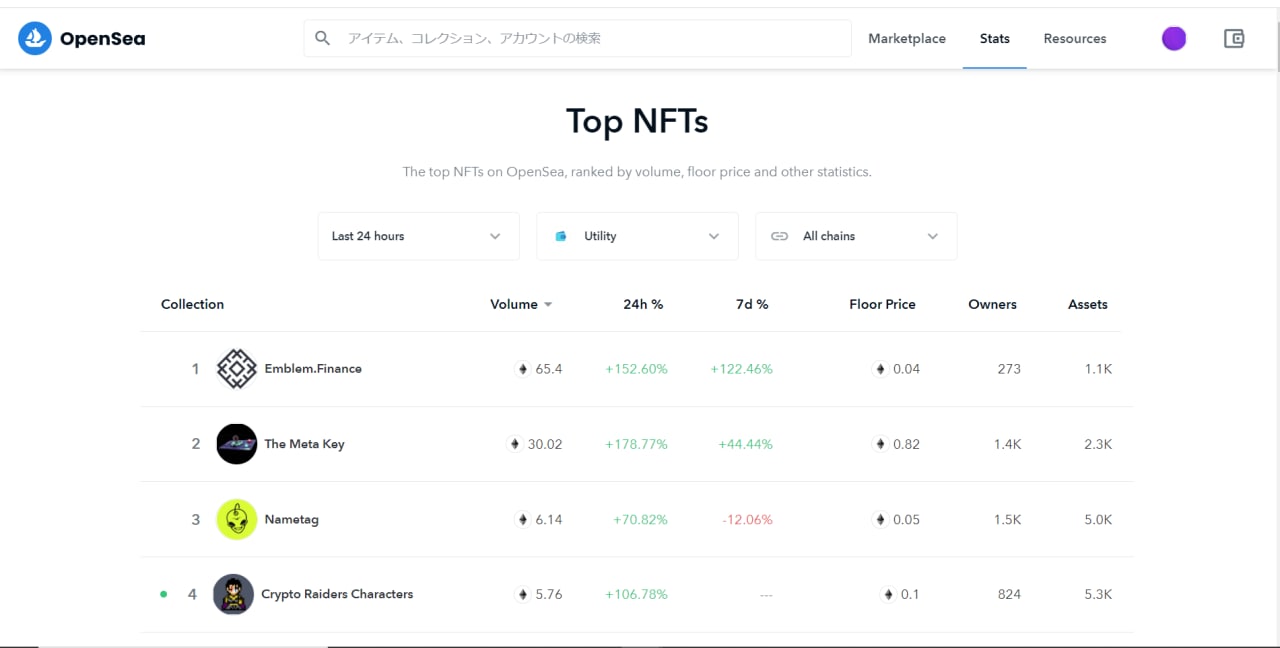
Task: Click the search magnifier icon
Action: (x=322, y=38)
